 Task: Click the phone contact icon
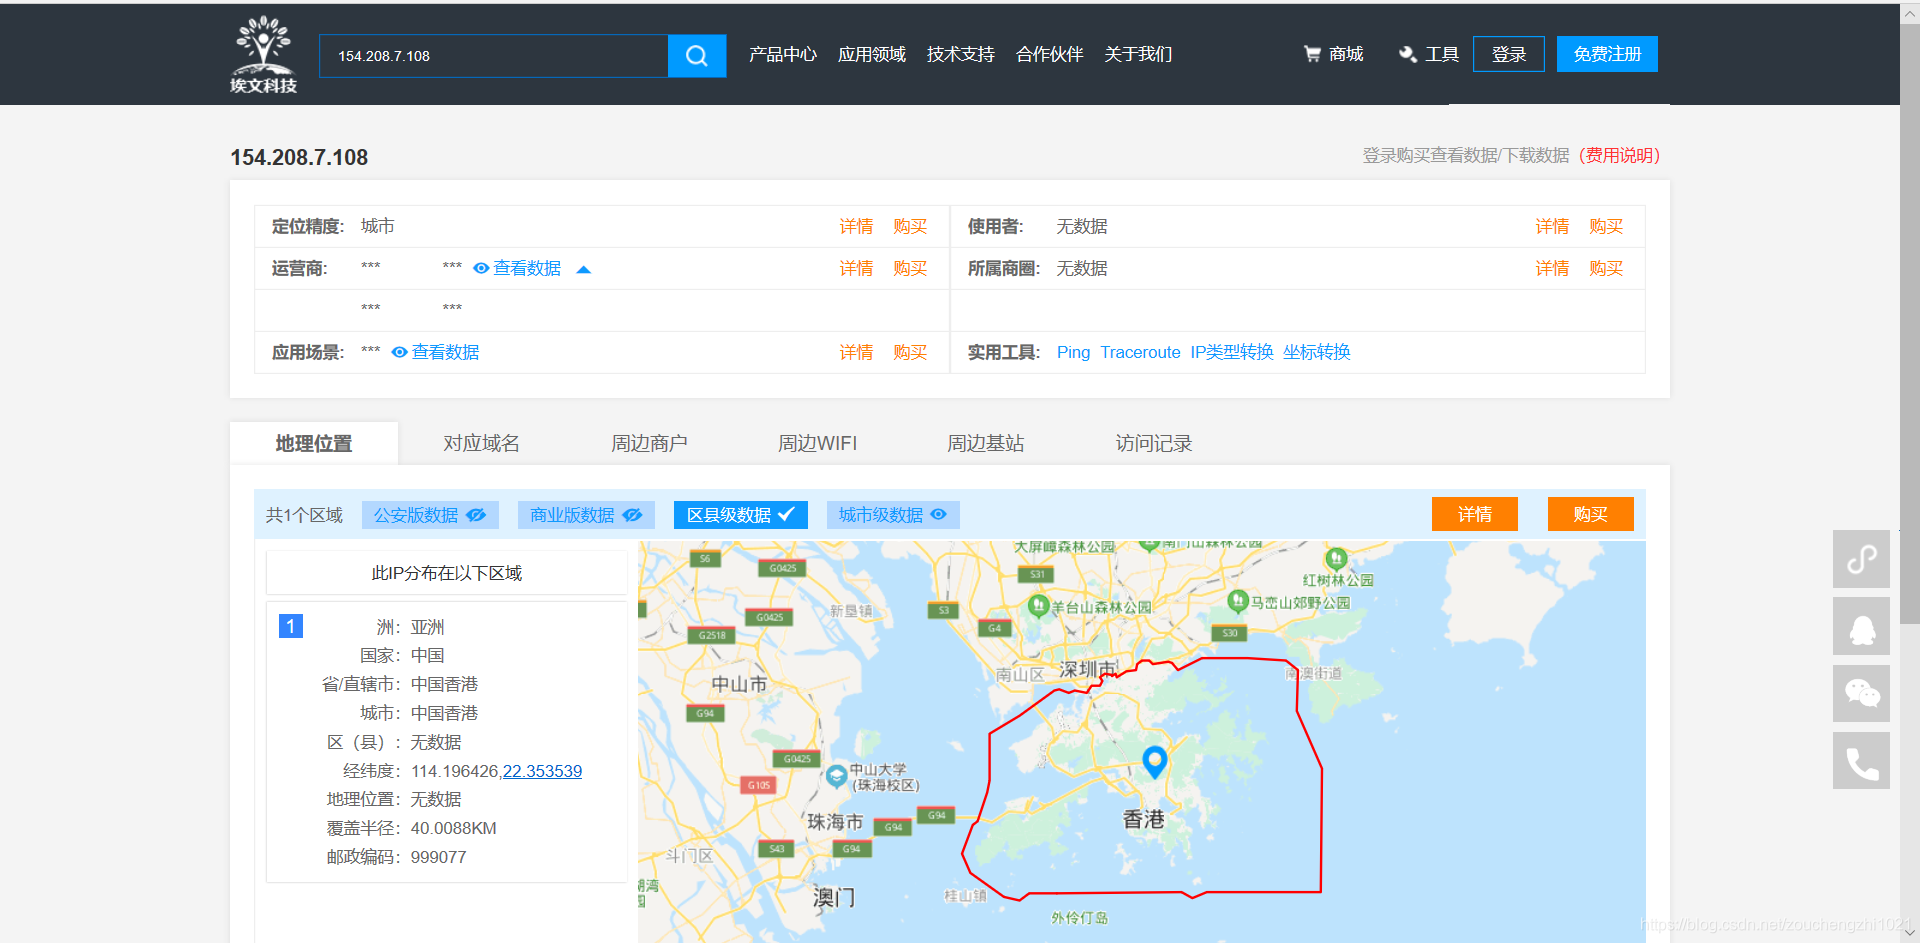coord(1861,761)
